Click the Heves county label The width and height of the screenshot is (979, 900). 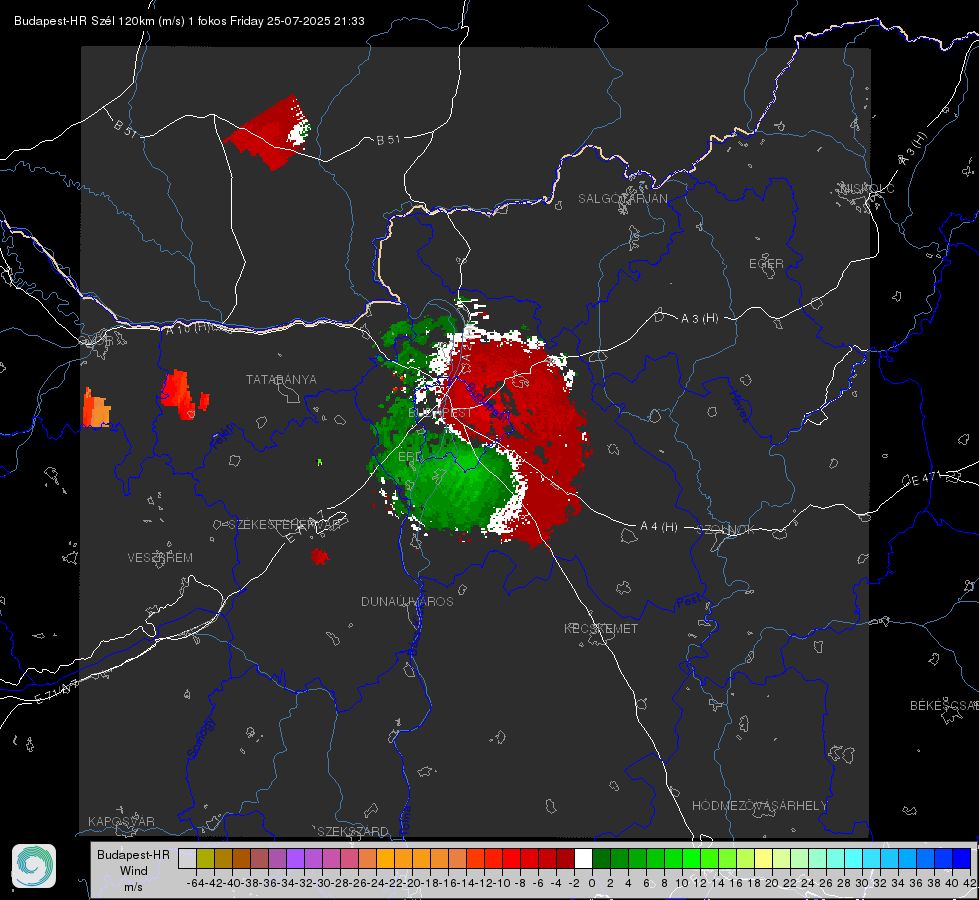(x=739, y=407)
